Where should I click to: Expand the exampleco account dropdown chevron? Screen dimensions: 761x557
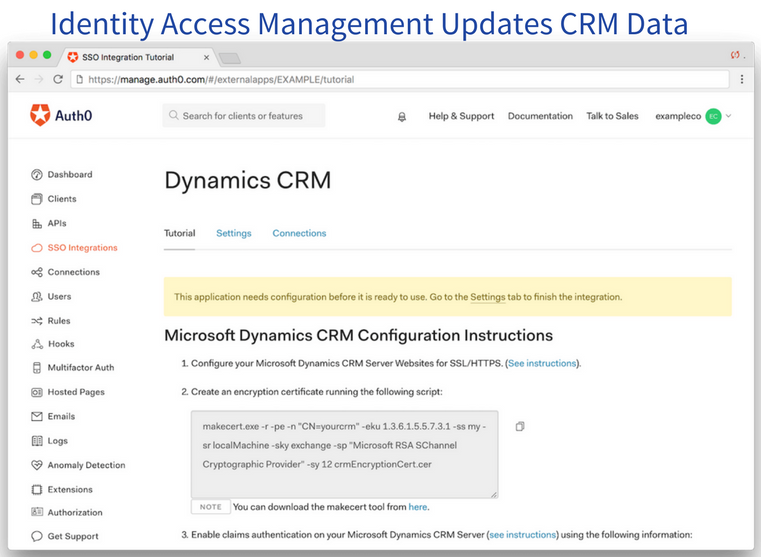pyautogui.click(x=728, y=116)
